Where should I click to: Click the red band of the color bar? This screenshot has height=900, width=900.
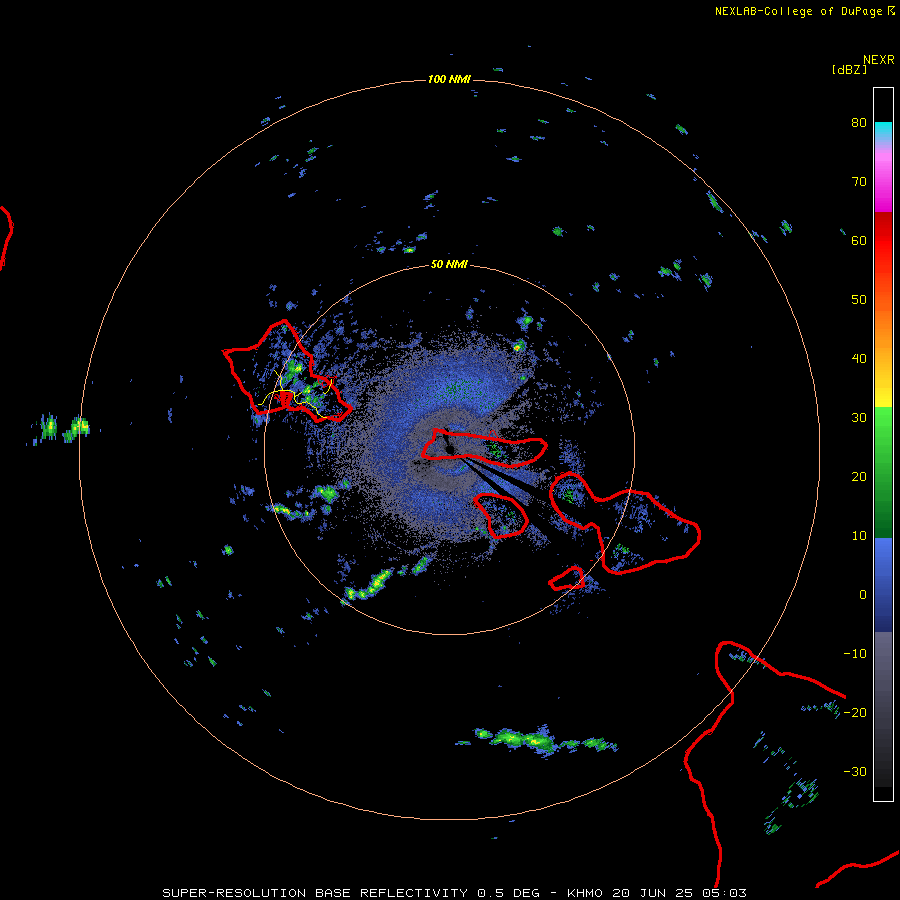pos(883,241)
